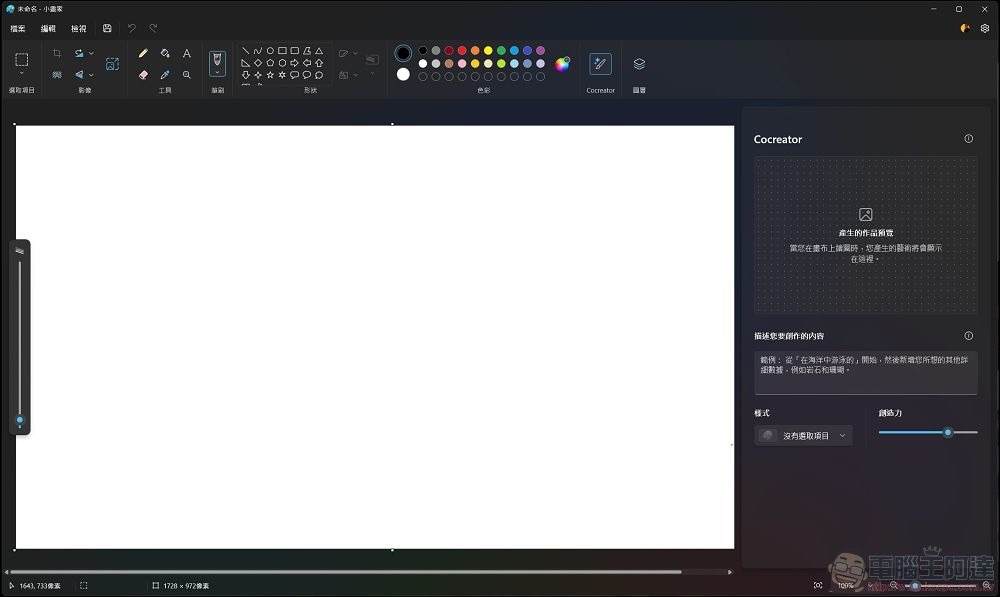This screenshot has height=597, width=1000.
Task: Click the info icon beside 描述您要創作的內容
Action: [x=969, y=335]
